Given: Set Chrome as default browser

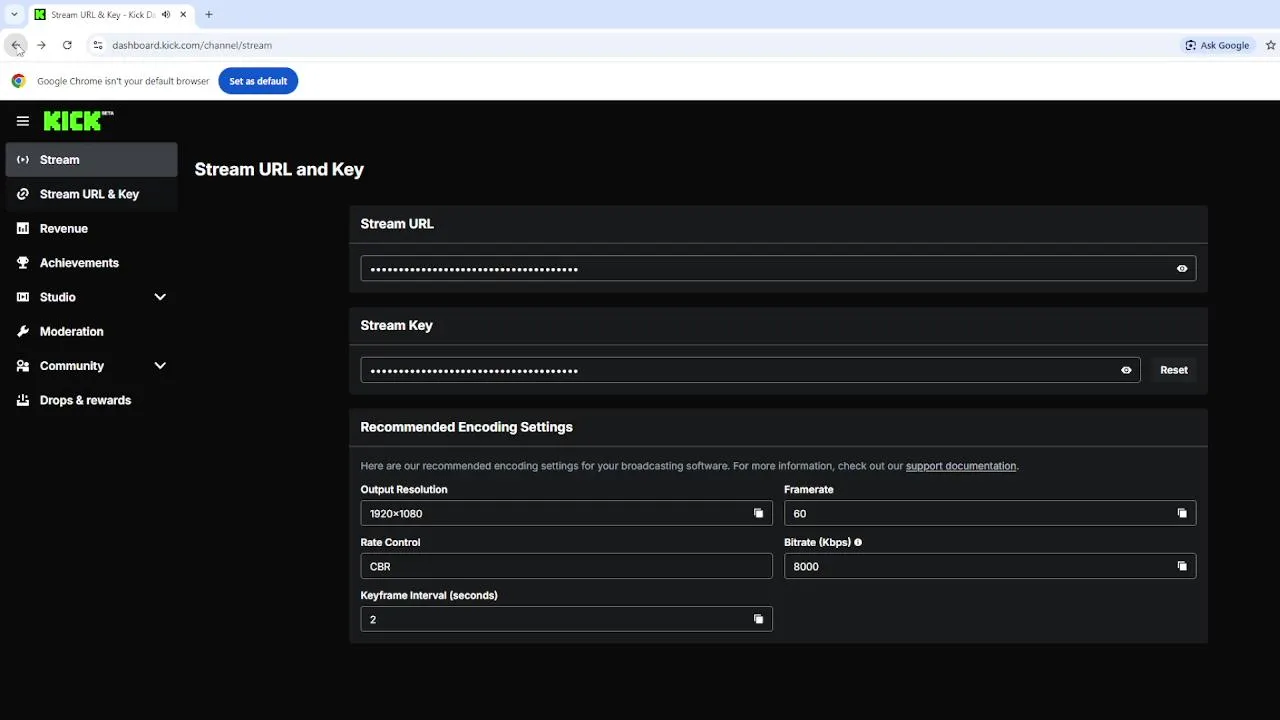Looking at the screenshot, I should (258, 81).
